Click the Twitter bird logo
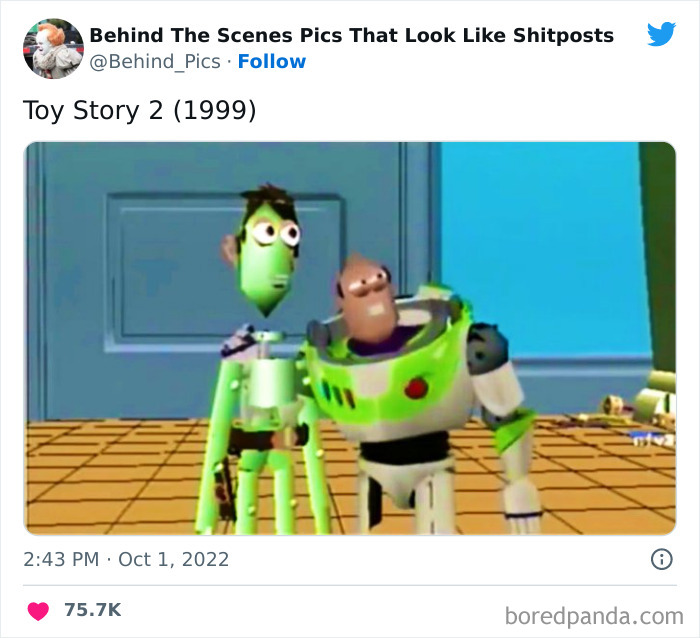 coord(661,33)
